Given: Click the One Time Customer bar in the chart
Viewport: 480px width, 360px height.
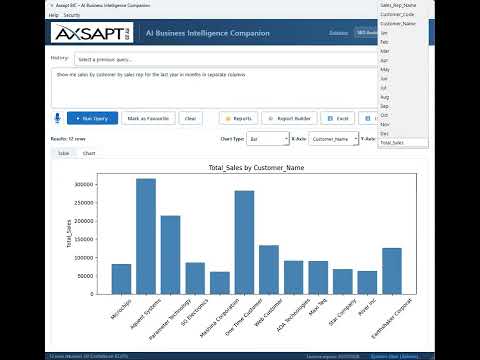Looking at the screenshot, I should tap(244, 242).
